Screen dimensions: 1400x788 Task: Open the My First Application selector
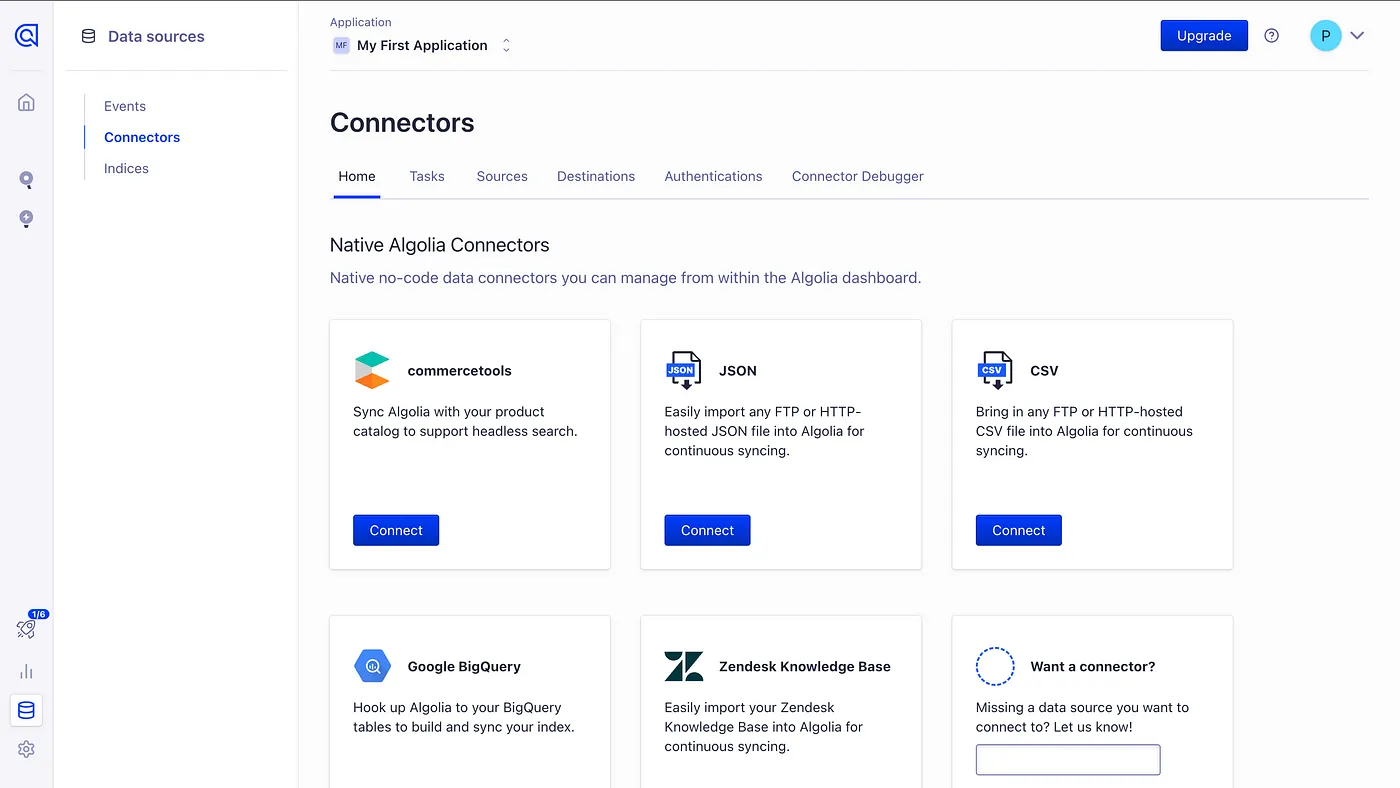click(422, 45)
